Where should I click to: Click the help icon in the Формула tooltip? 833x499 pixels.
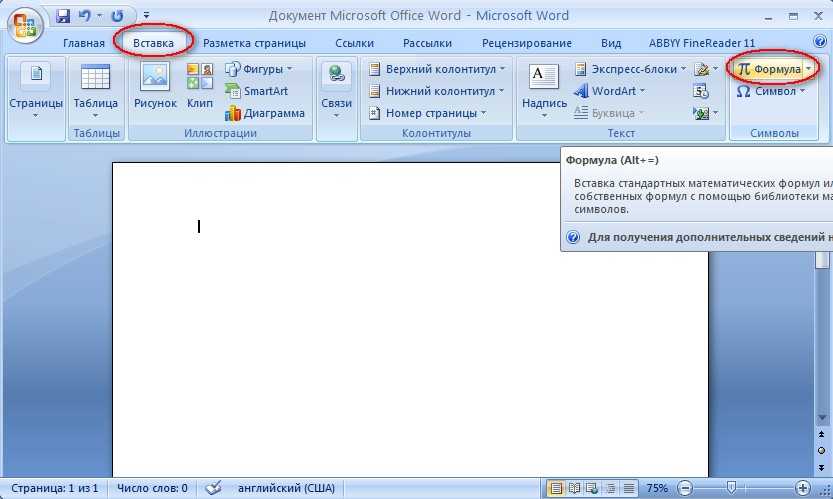click(573, 237)
